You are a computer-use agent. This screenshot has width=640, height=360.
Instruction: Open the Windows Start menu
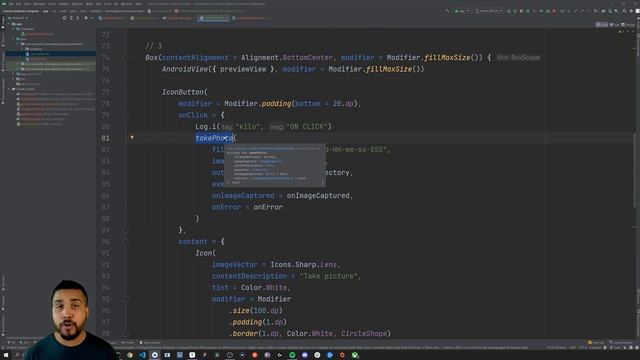(6, 355)
